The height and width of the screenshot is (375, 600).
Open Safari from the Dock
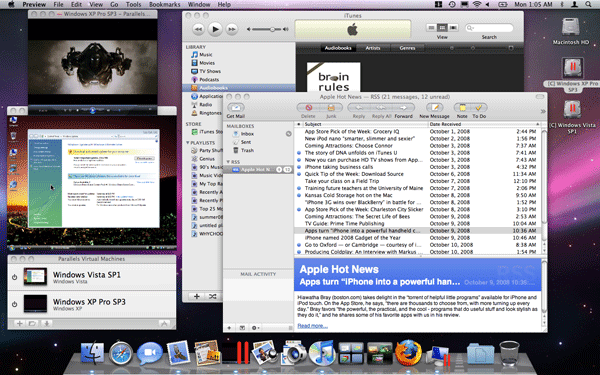[x=121, y=352]
